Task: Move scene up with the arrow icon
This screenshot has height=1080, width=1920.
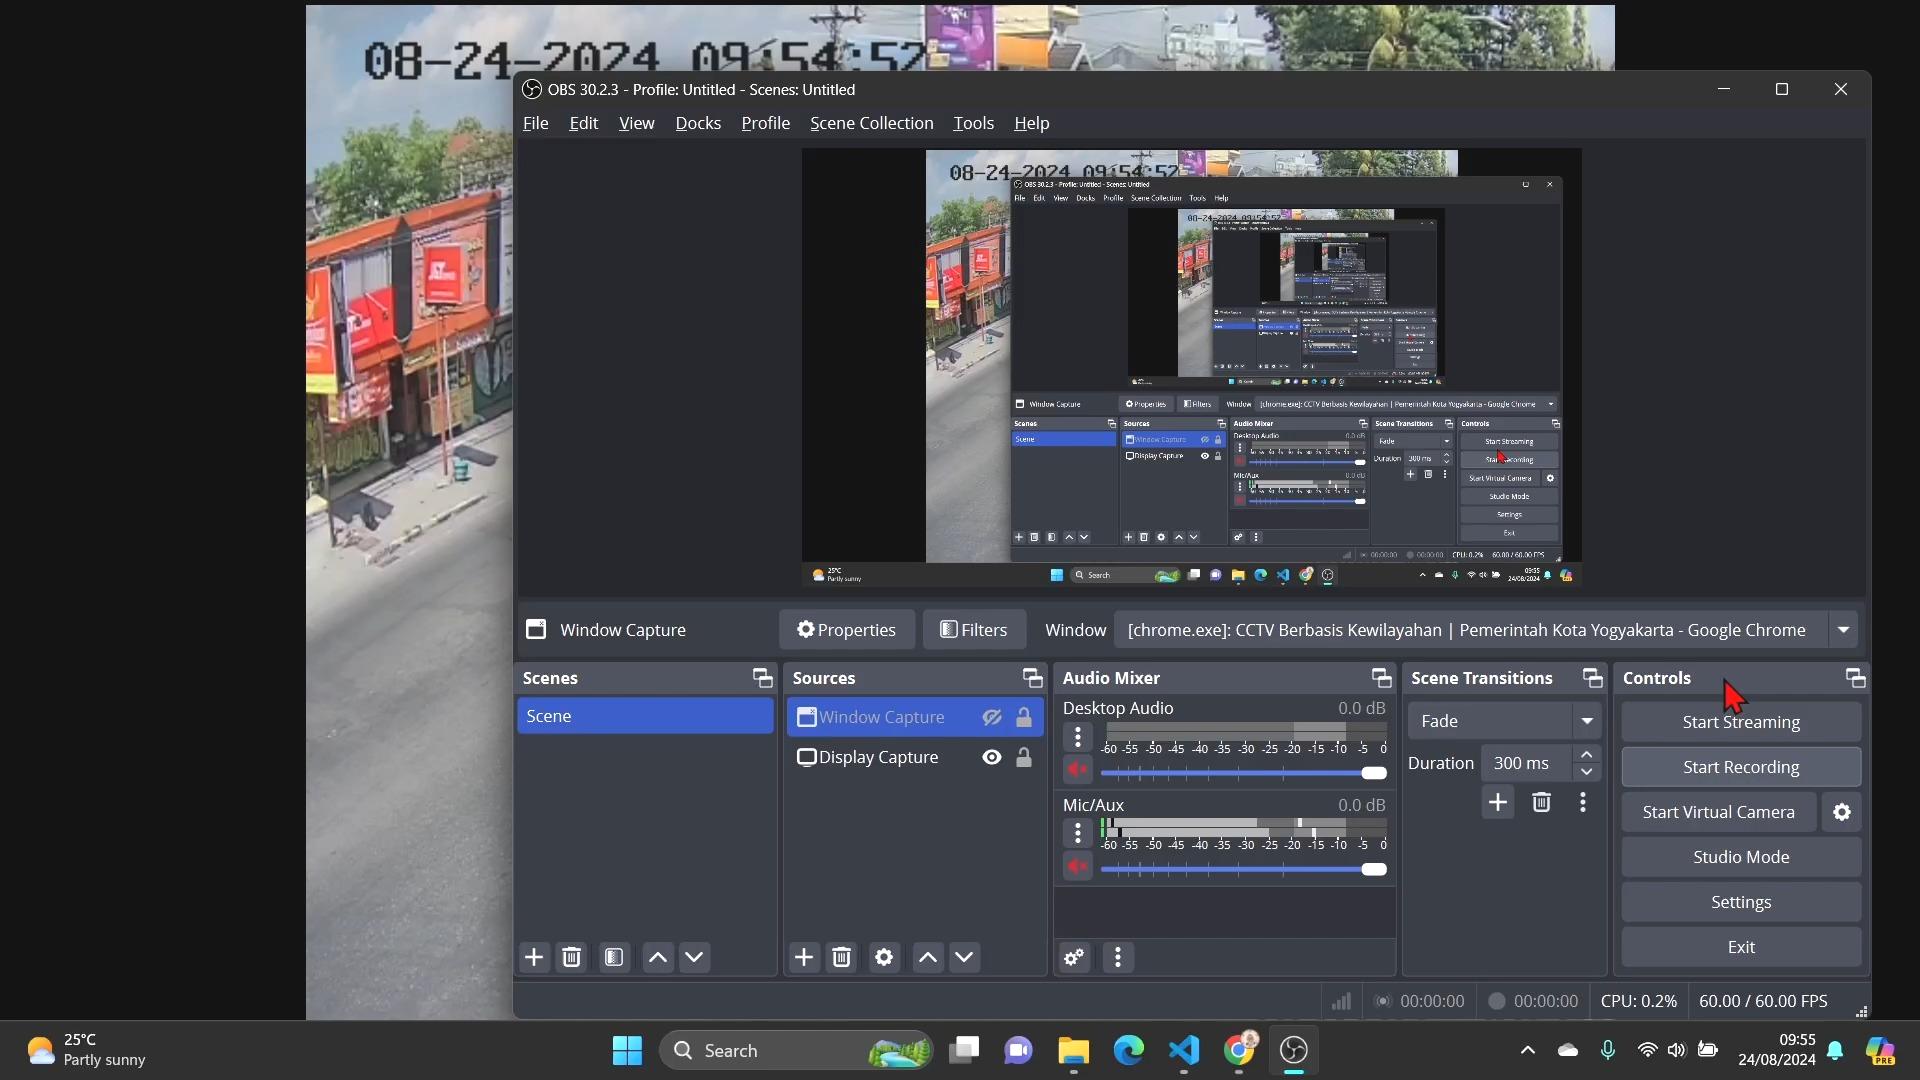Action: pos(658,958)
